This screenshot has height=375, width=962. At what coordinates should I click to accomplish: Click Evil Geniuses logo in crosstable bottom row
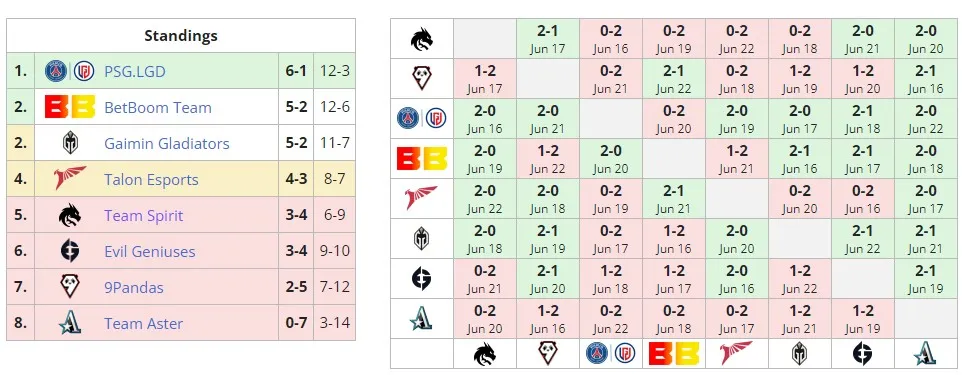click(x=863, y=354)
